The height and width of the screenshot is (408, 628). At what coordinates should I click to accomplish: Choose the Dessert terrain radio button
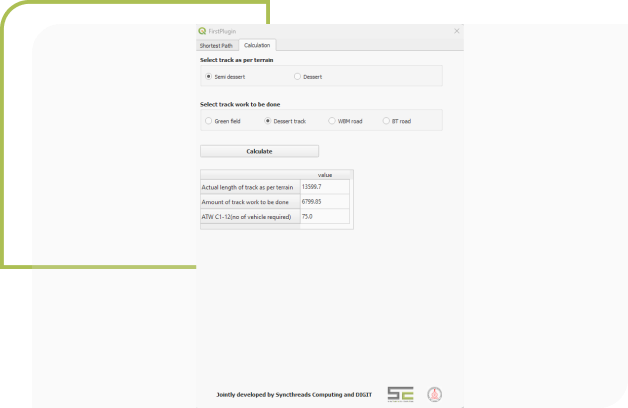tap(297, 76)
